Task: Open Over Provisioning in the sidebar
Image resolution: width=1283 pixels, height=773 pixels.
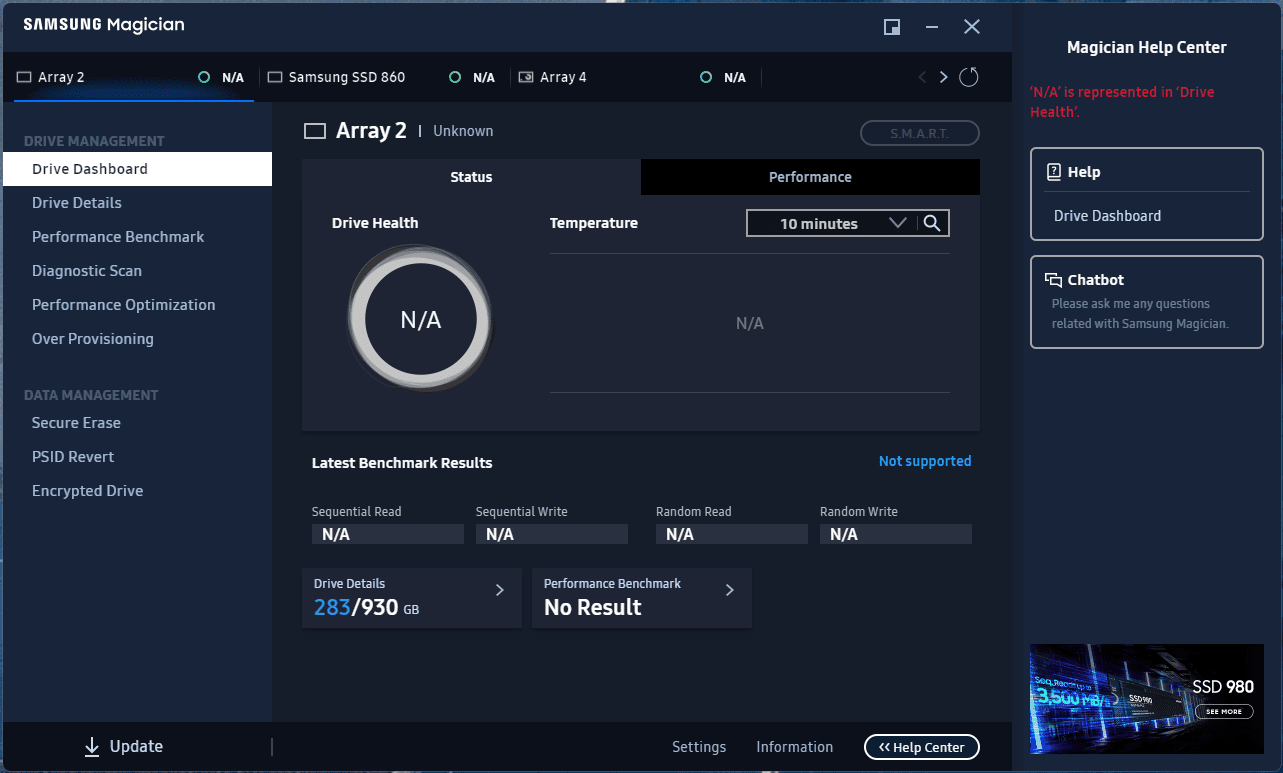Action: pyautogui.click(x=137, y=339)
